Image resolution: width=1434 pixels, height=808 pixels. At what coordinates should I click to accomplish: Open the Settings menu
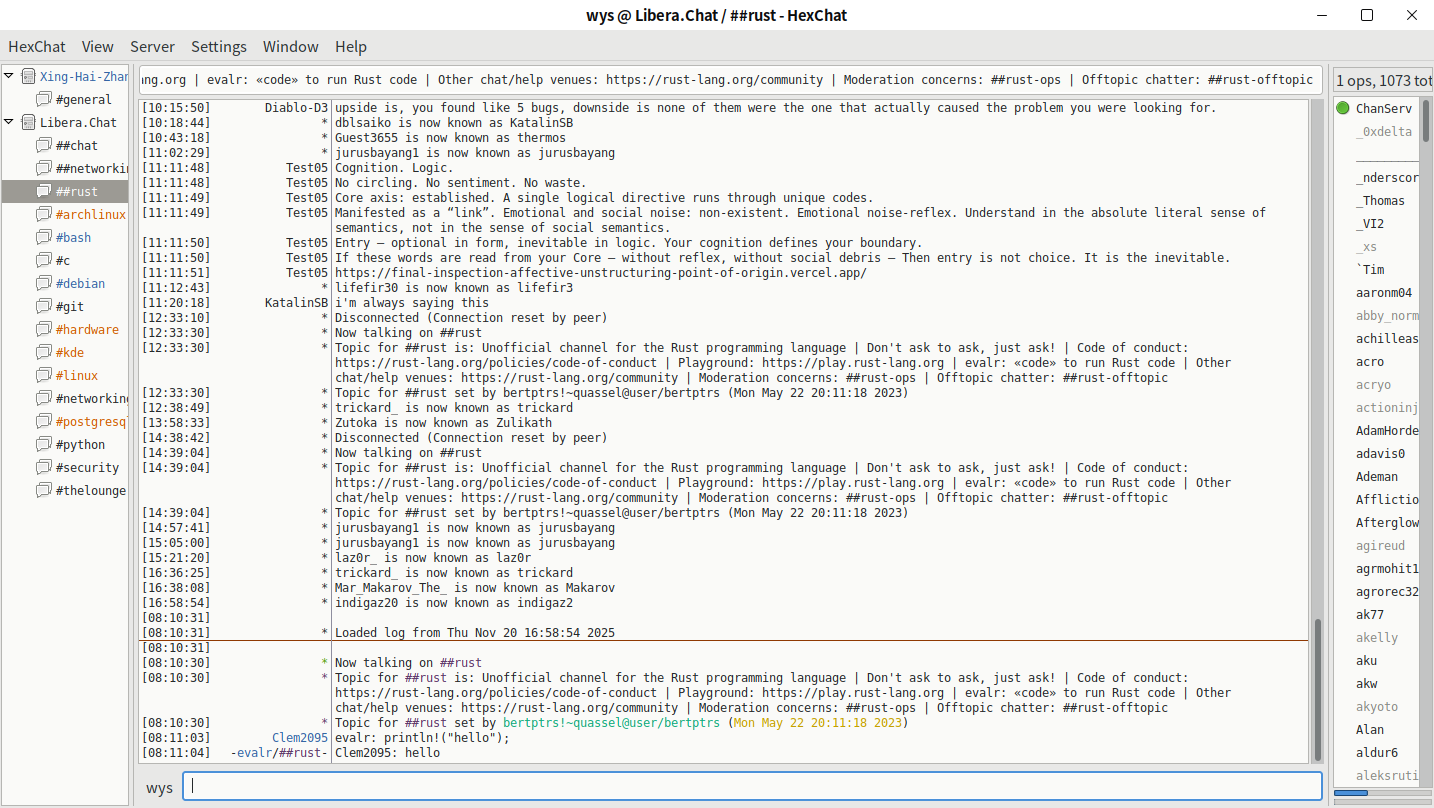[x=219, y=47]
